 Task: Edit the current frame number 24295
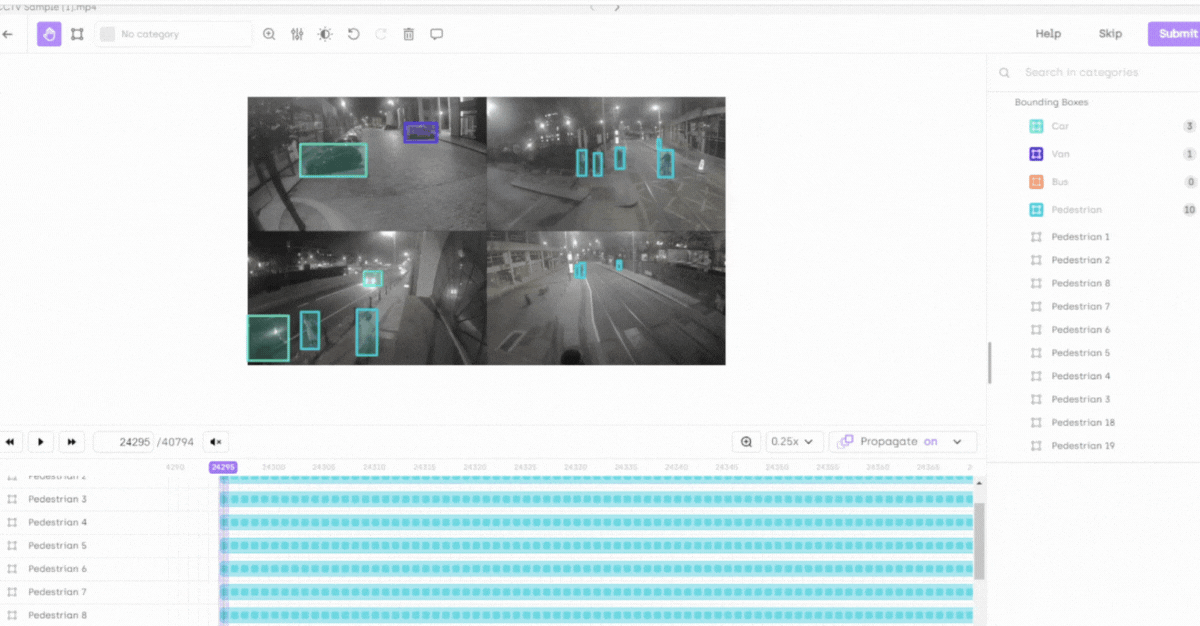coord(134,442)
